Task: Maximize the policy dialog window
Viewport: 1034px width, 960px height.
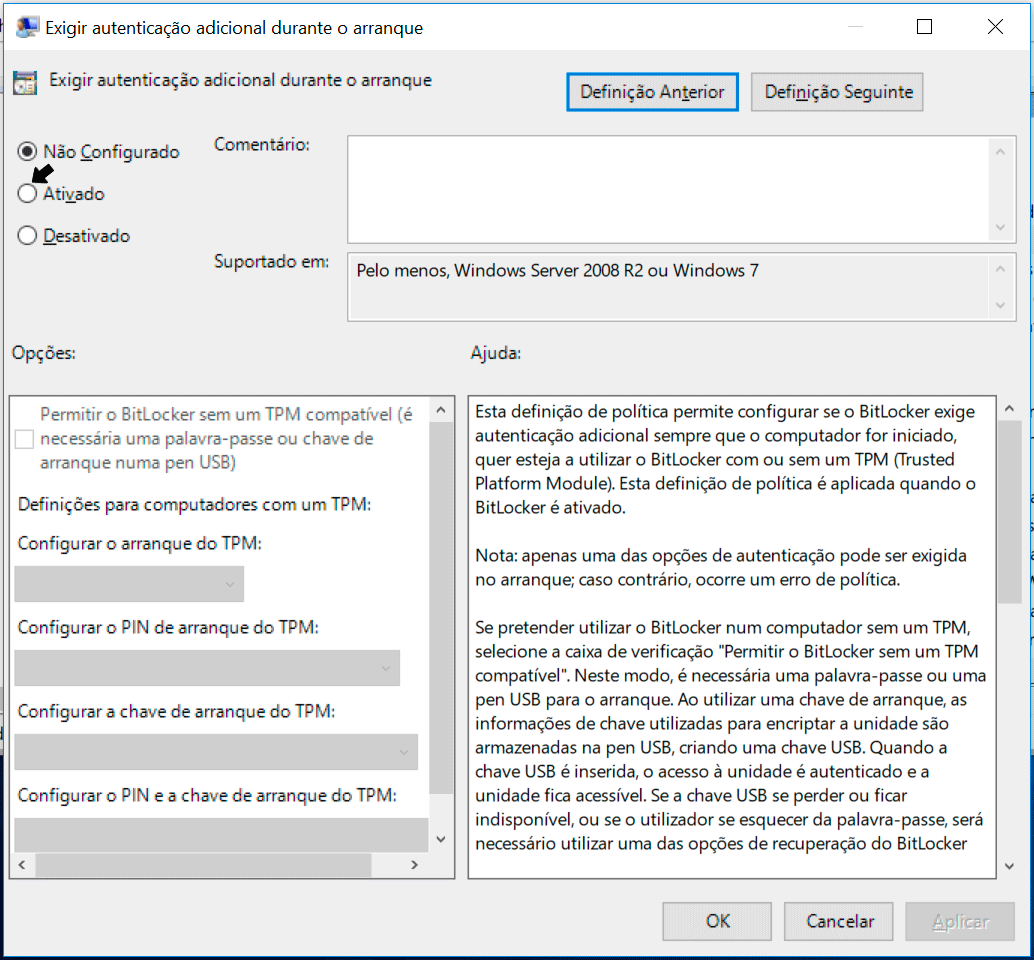Action: 925,26
